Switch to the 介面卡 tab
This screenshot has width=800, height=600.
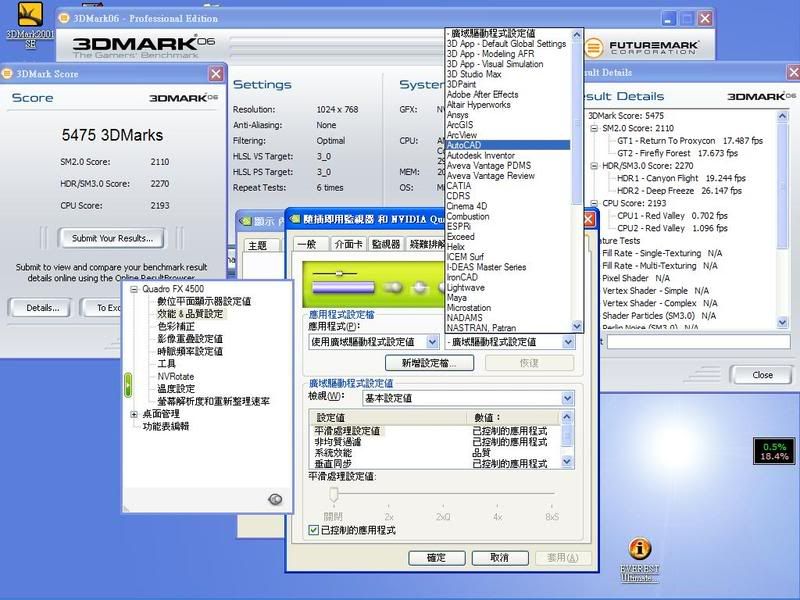(348, 244)
